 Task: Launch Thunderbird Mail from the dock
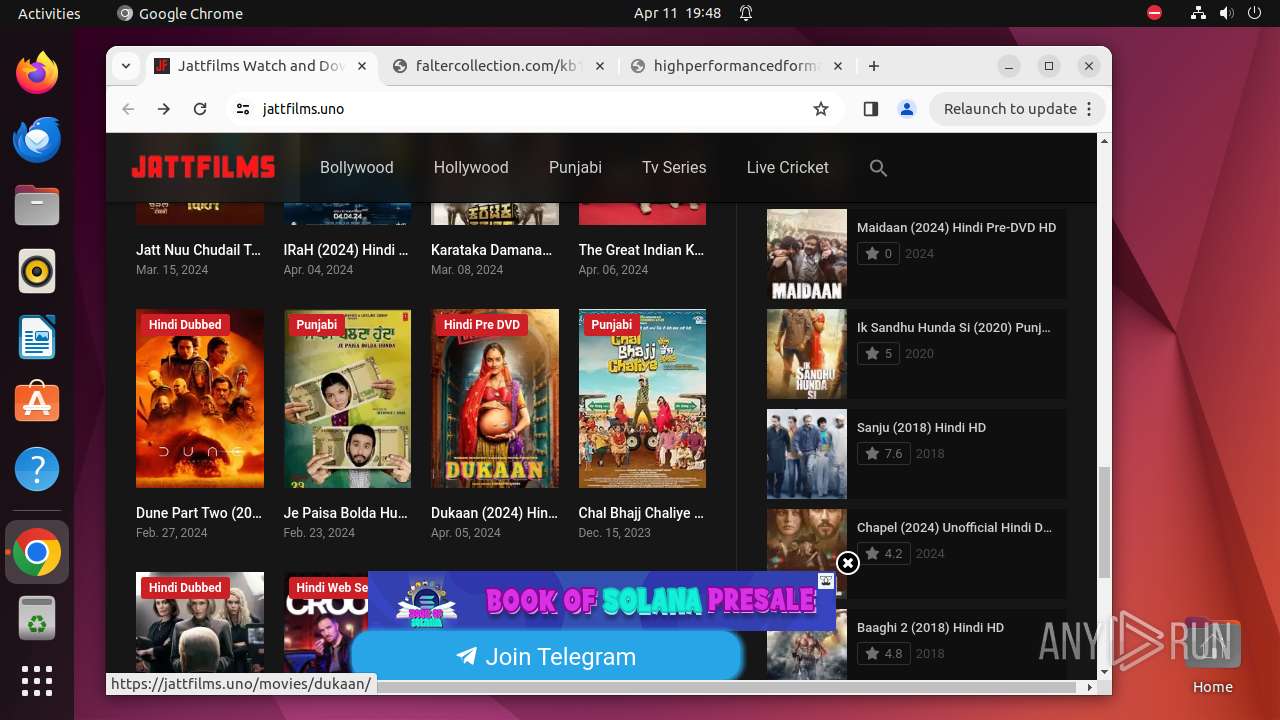[x=37, y=140]
